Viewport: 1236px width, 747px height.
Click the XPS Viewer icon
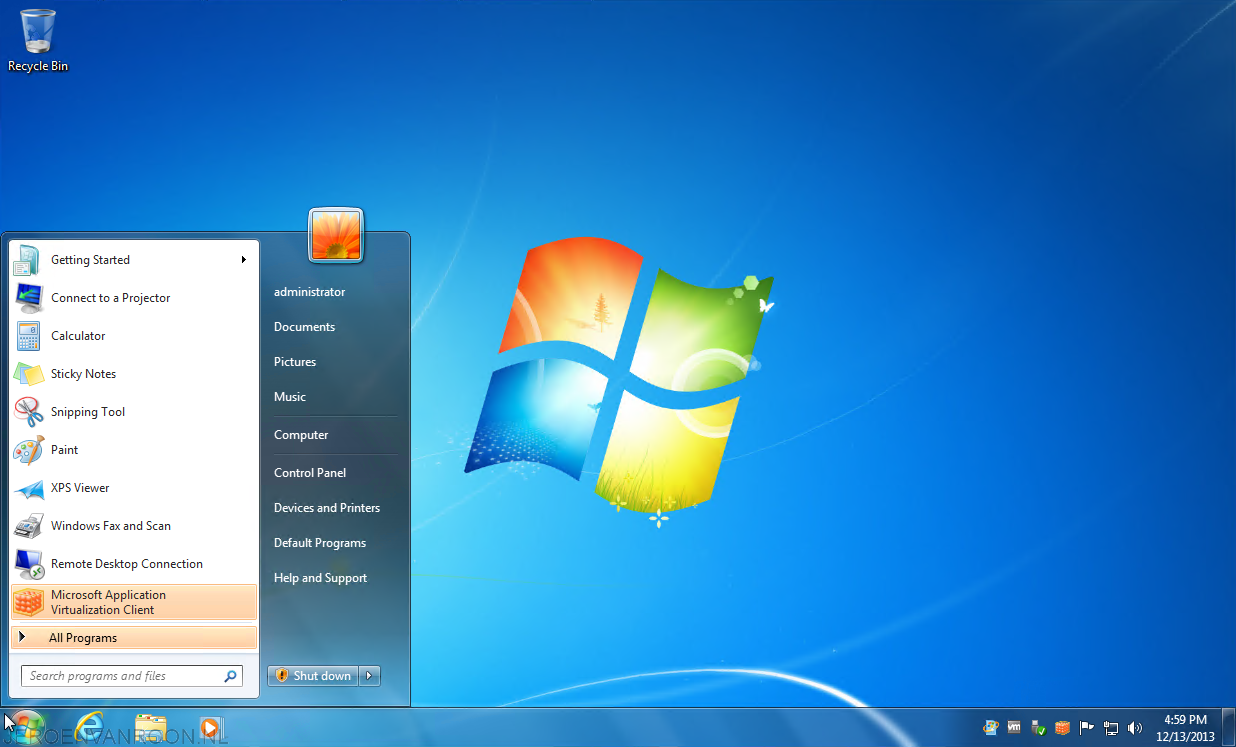point(28,488)
